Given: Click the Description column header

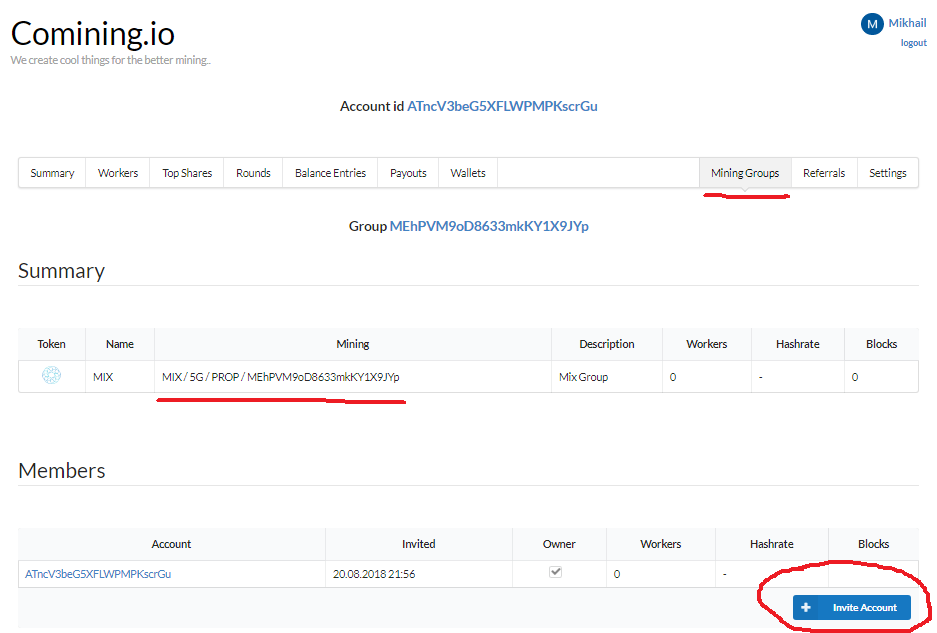Looking at the screenshot, I should point(607,344).
